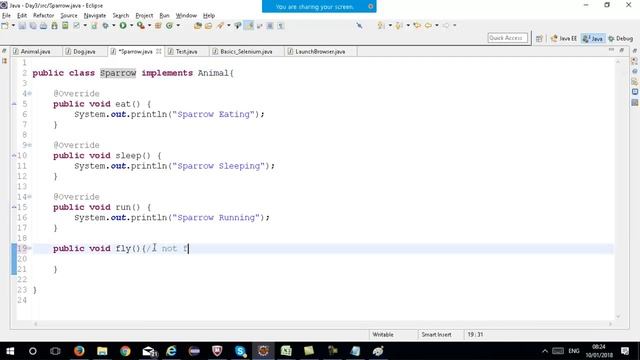This screenshot has width=640, height=360.
Task: Open the New Java Class dropdown arrow
Action: 178,25
